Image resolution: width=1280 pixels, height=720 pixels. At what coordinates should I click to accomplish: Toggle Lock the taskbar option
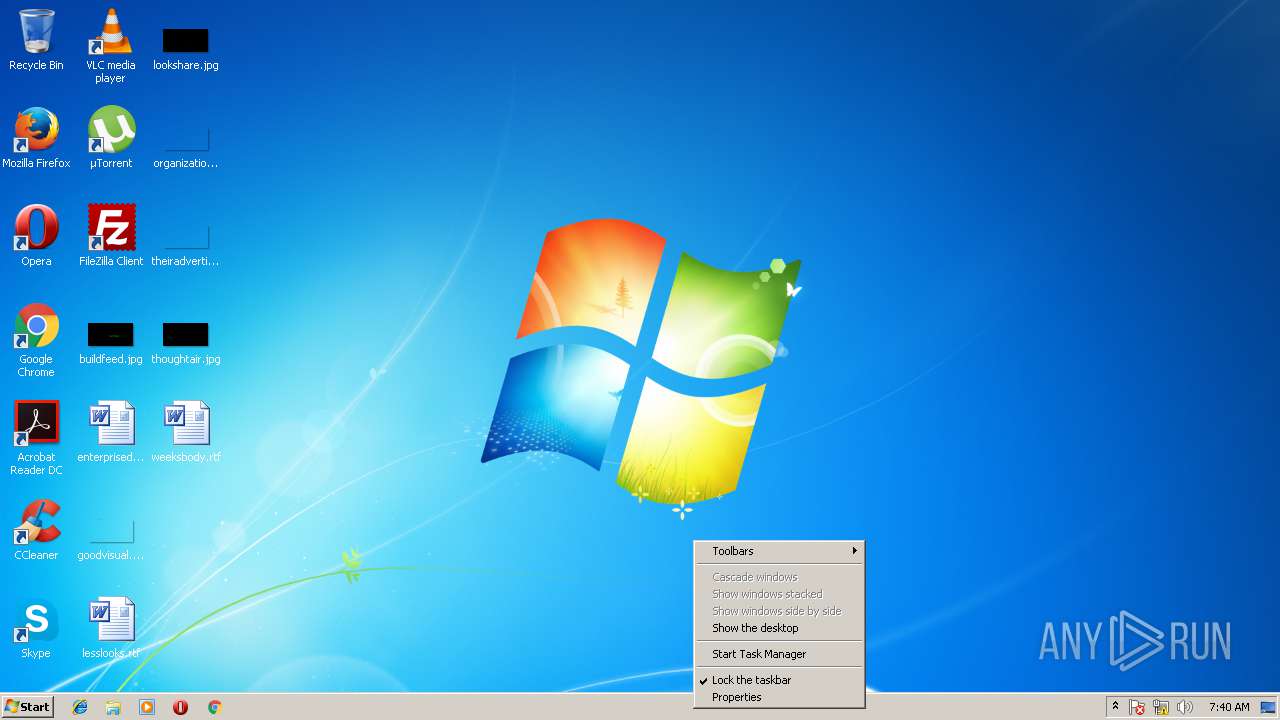[x=779, y=680]
